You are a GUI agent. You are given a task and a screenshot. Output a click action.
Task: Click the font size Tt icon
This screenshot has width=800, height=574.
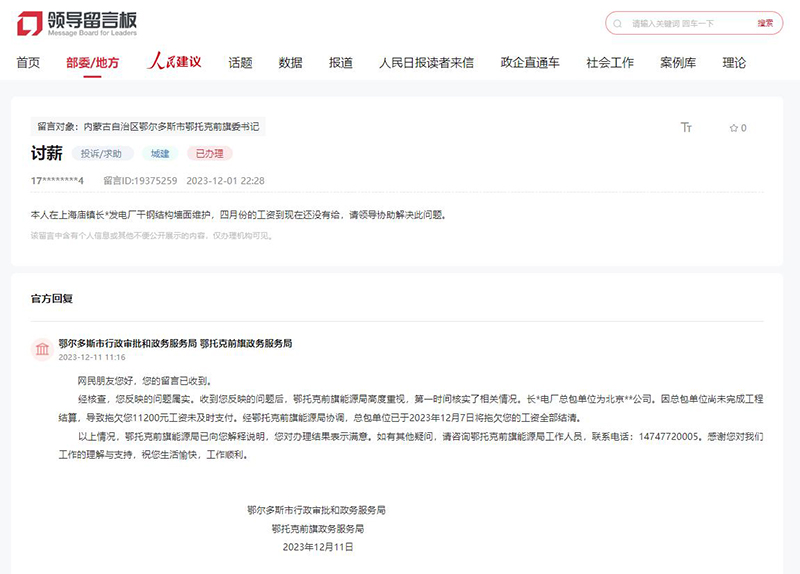click(686, 128)
